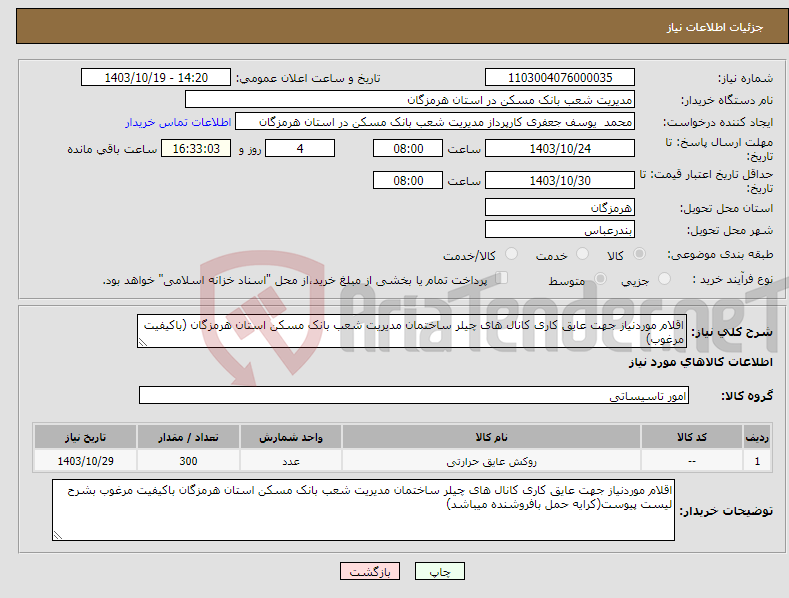Click the اطلاعات کالاهای مورد نیاز heading
This screenshot has height=598, width=789.
point(700,362)
